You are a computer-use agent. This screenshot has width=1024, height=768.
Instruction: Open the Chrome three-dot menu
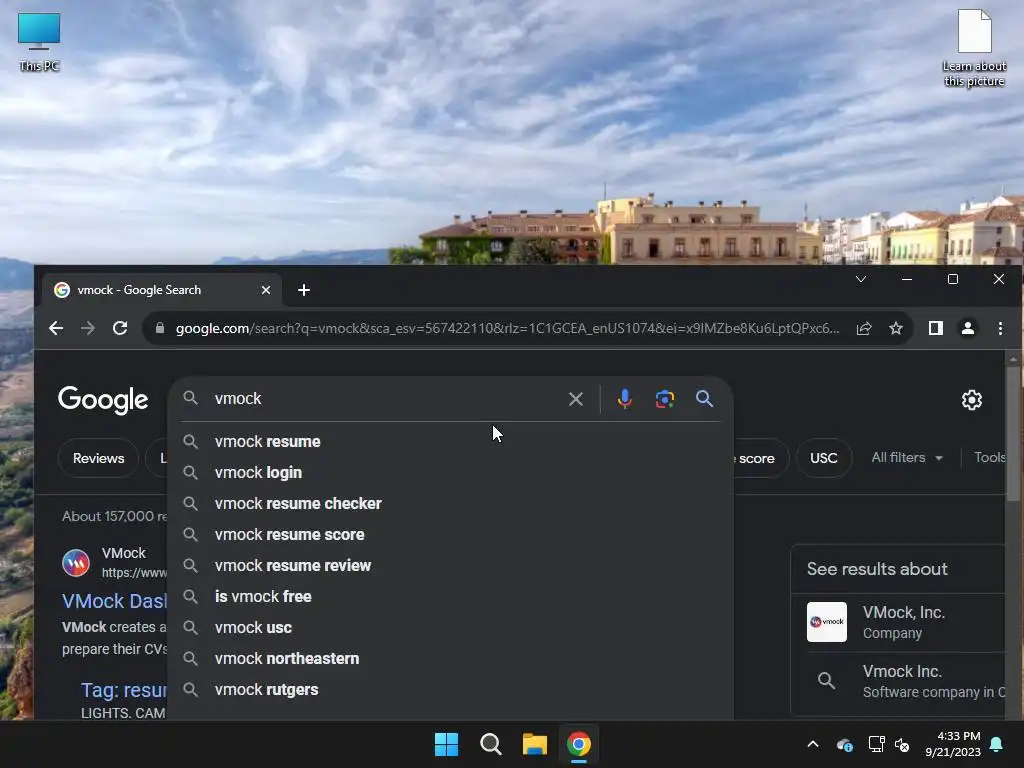pos(1000,328)
